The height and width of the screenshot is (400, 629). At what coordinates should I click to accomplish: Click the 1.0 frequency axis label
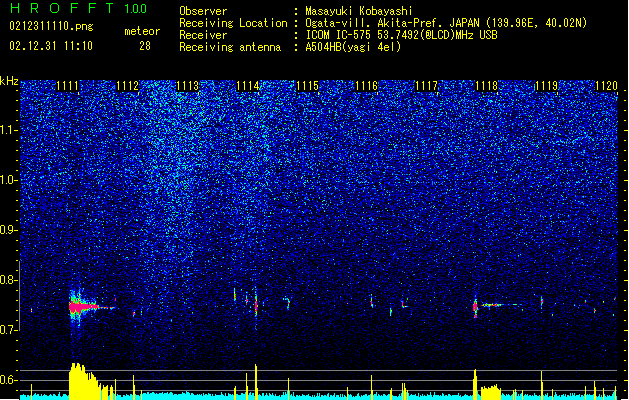point(9,181)
